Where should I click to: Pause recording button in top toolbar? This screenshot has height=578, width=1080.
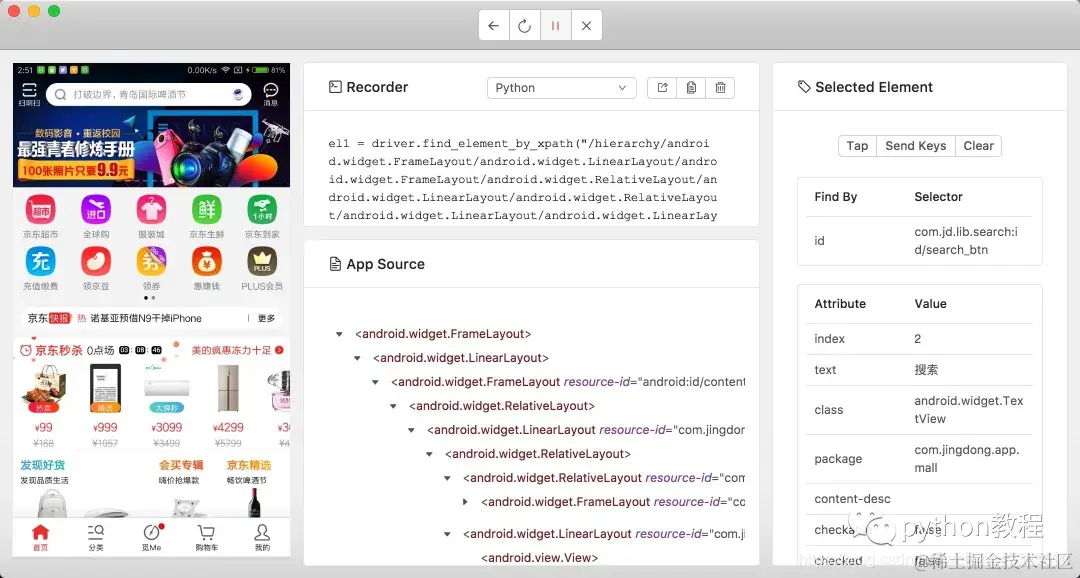(x=555, y=25)
